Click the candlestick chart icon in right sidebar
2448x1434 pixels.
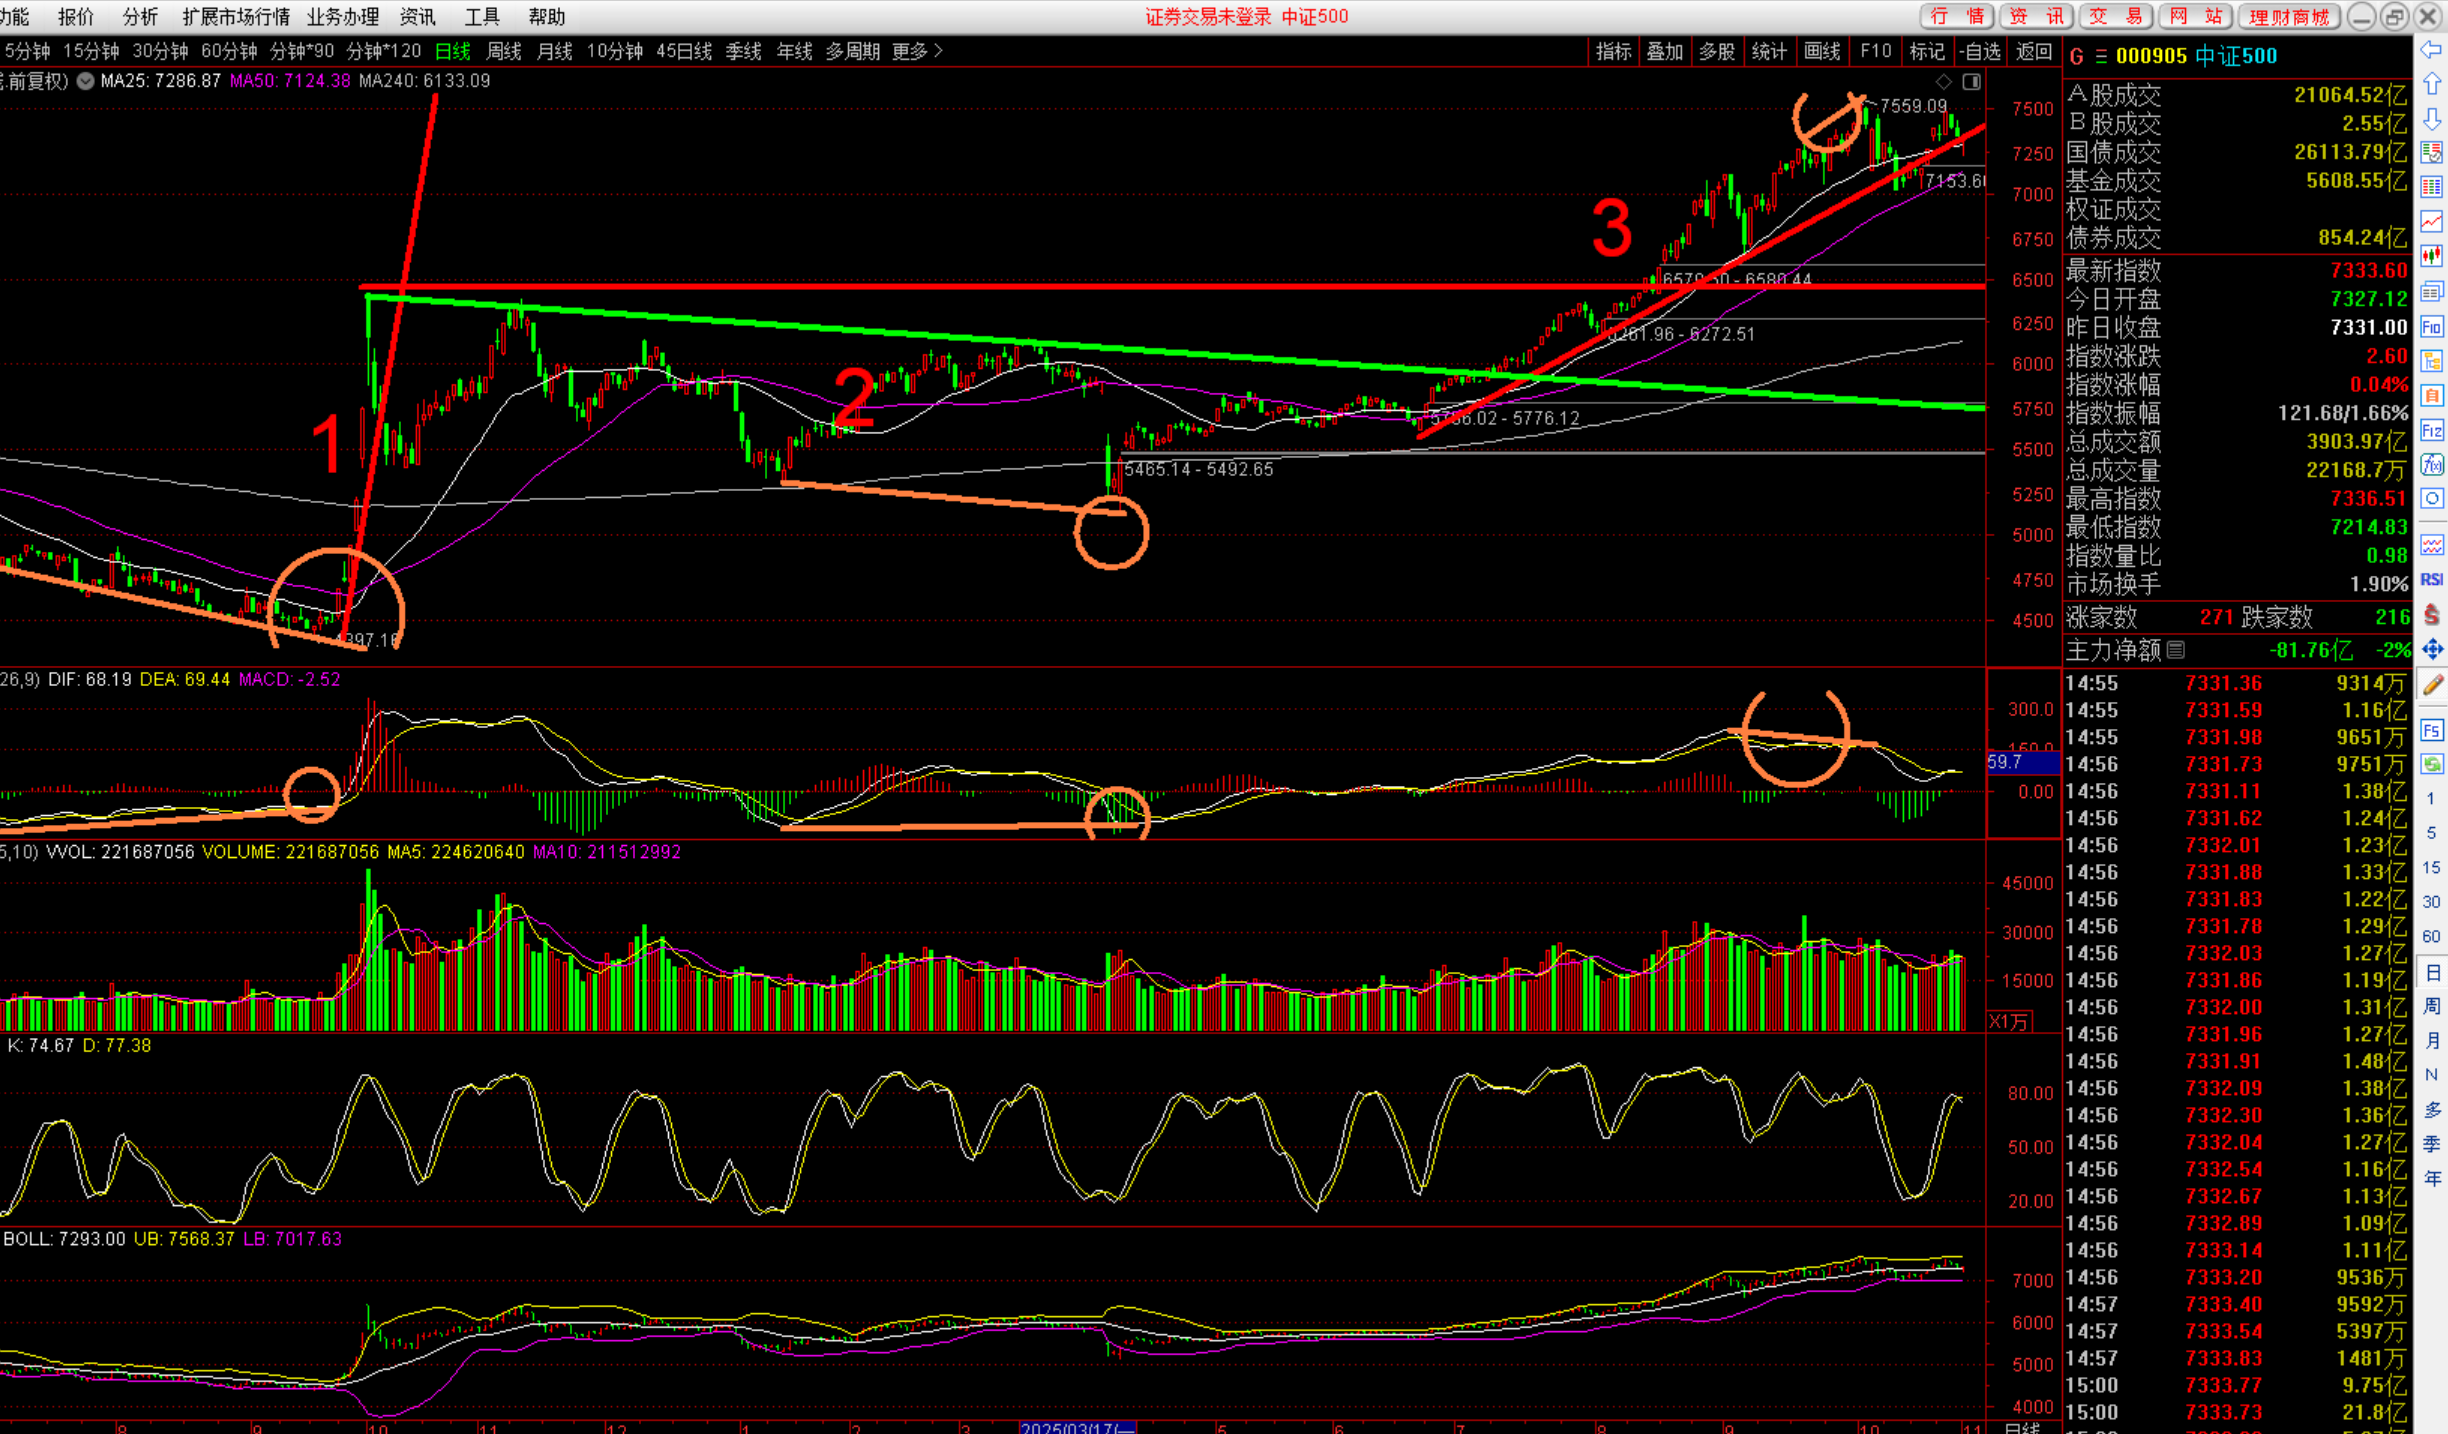click(2431, 256)
